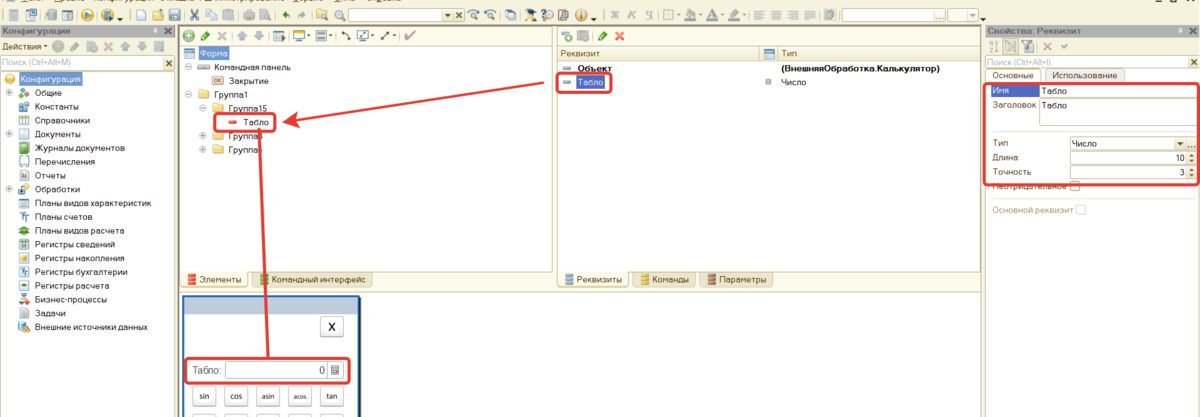Click the red delete attribute icon
This screenshot has height=417, width=1200.
619,36
